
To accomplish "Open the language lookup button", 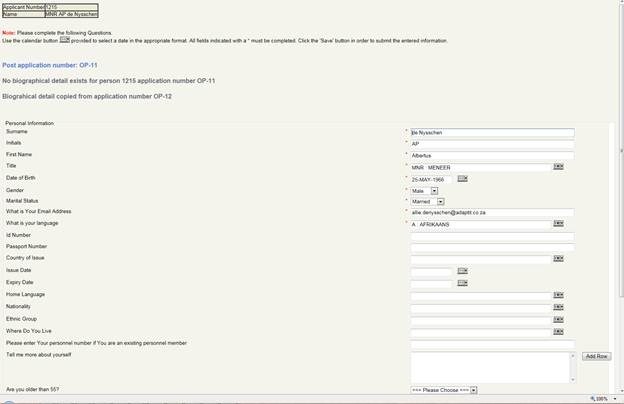I will [558, 225].
